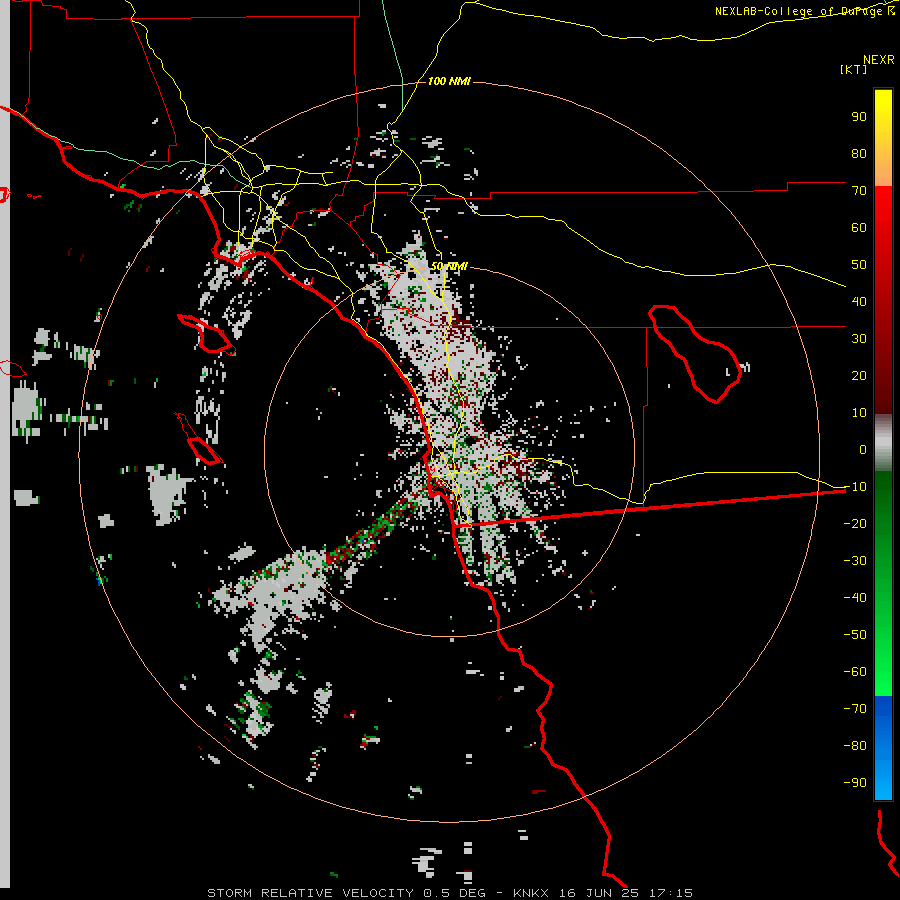Click the 0.5 DEG elevation text
Viewport: 900px width, 900px height.
[455, 893]
